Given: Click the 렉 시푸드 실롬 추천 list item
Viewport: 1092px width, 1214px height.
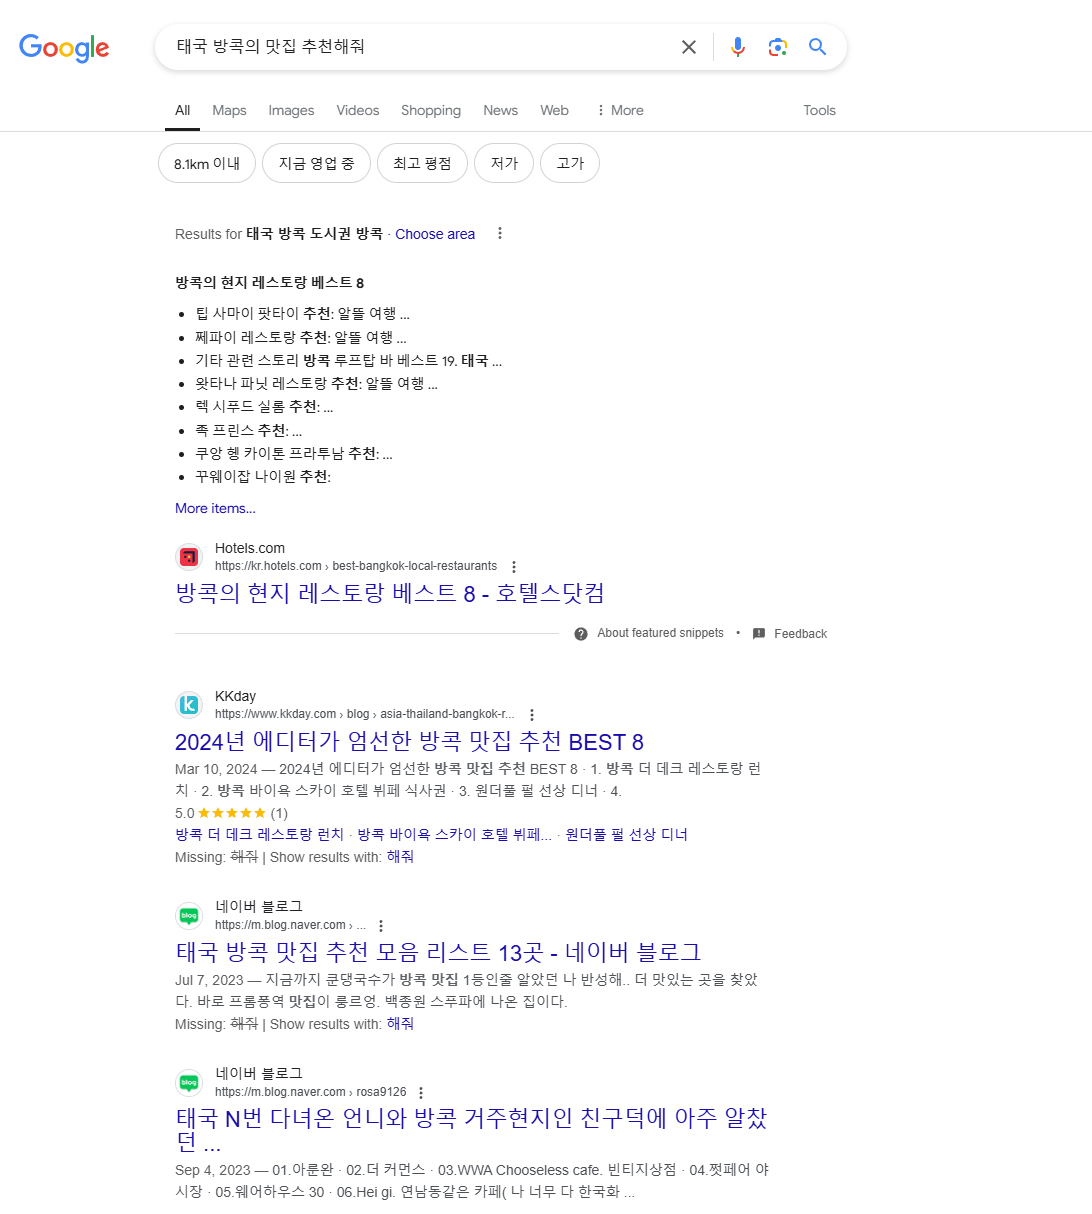Looking at the screenshot, I should [264, 407].
